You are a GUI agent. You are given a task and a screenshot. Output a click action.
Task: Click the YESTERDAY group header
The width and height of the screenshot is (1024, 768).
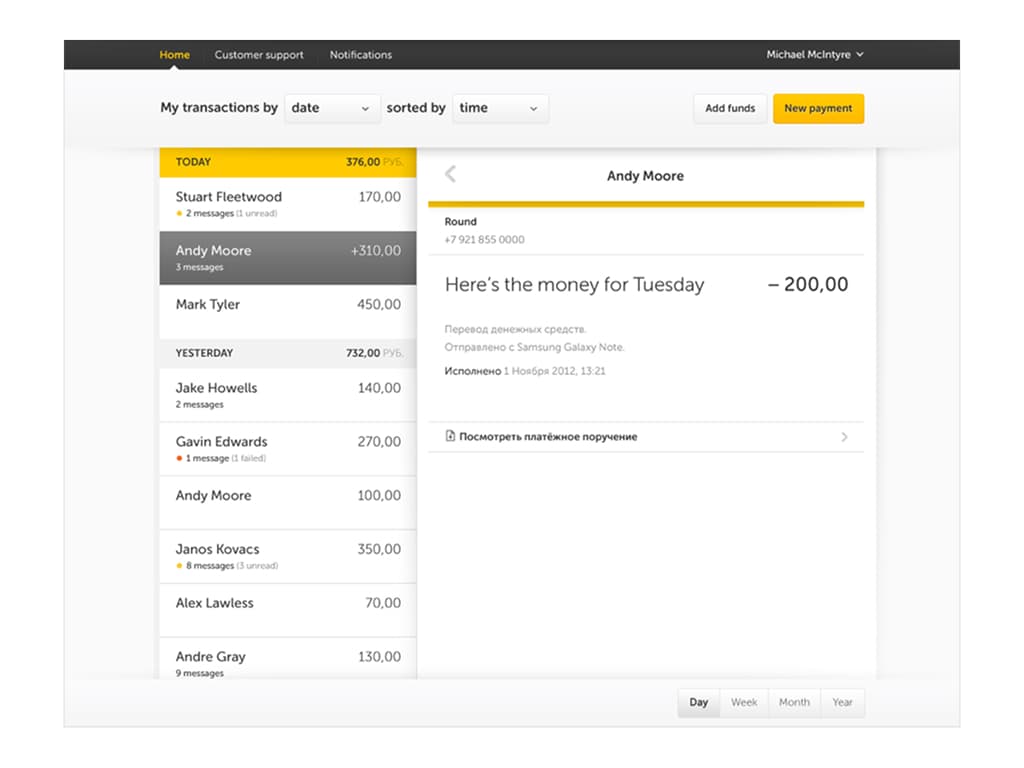pyautogui.click(x=288, y=353)
